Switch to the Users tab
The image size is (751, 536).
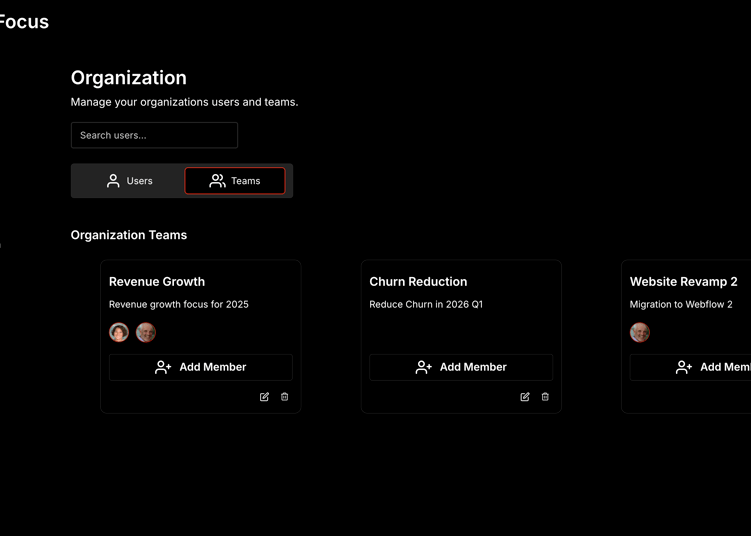129,181
